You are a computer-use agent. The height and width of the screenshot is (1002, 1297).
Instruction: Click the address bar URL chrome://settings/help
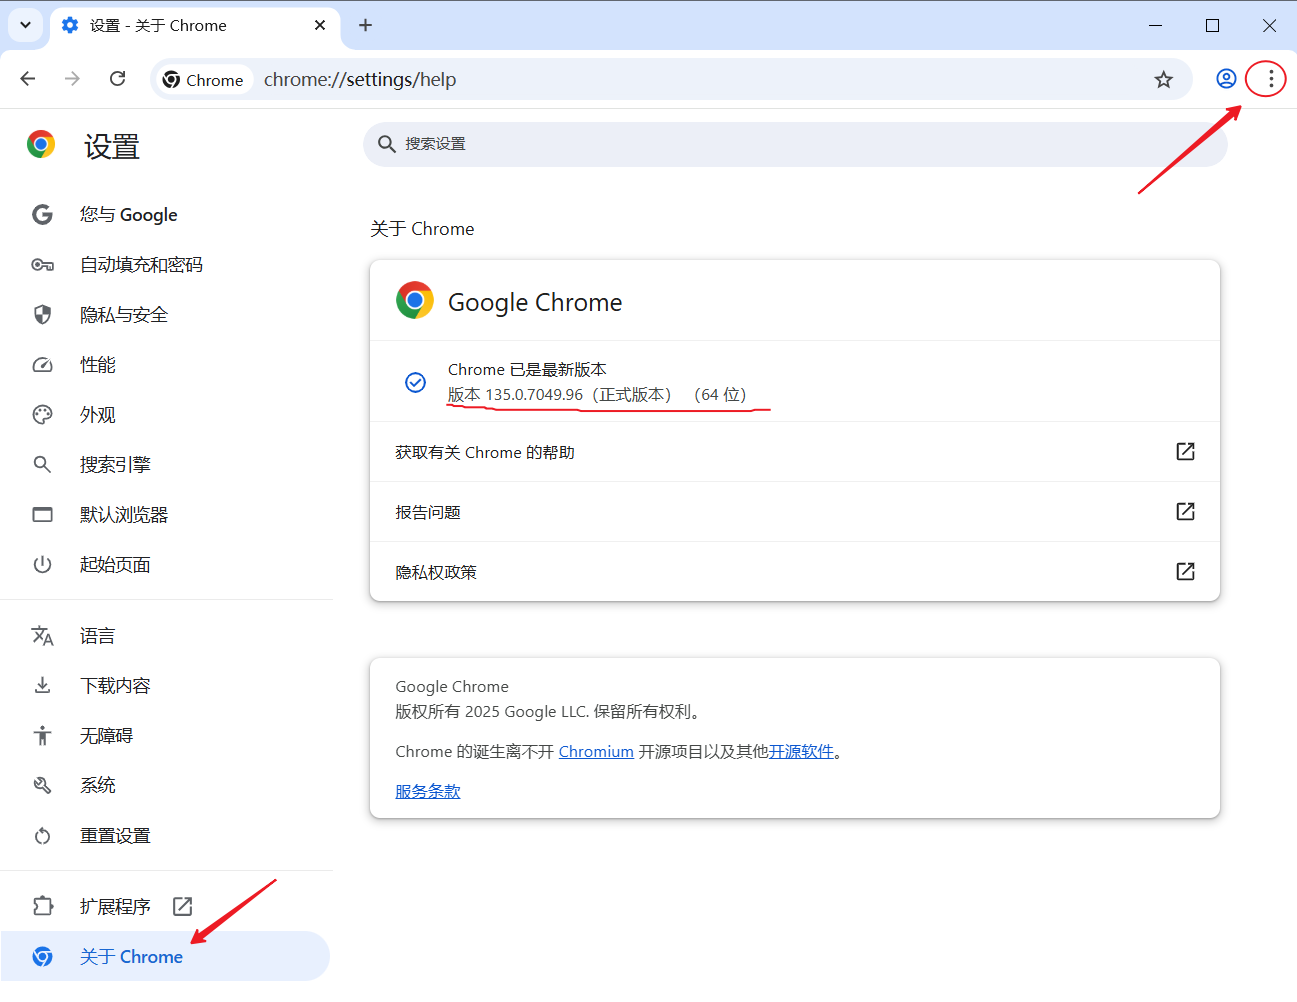(360, 80)
